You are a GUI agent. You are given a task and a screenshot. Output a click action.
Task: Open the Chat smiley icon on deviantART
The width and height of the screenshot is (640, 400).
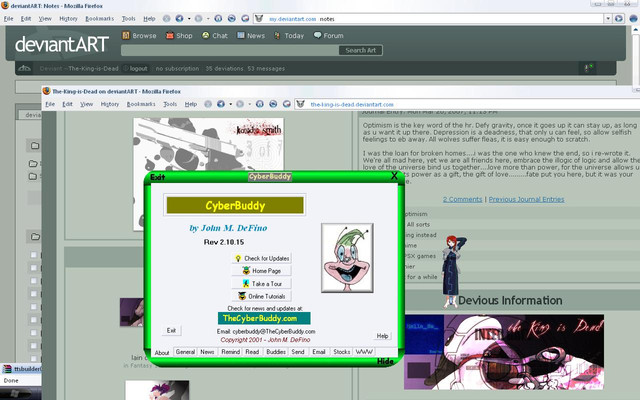pyautogui.click(x=206, y=36)
